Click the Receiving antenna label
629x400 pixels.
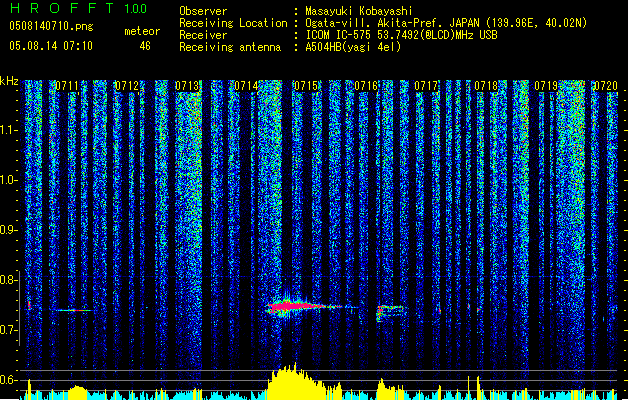230,47
